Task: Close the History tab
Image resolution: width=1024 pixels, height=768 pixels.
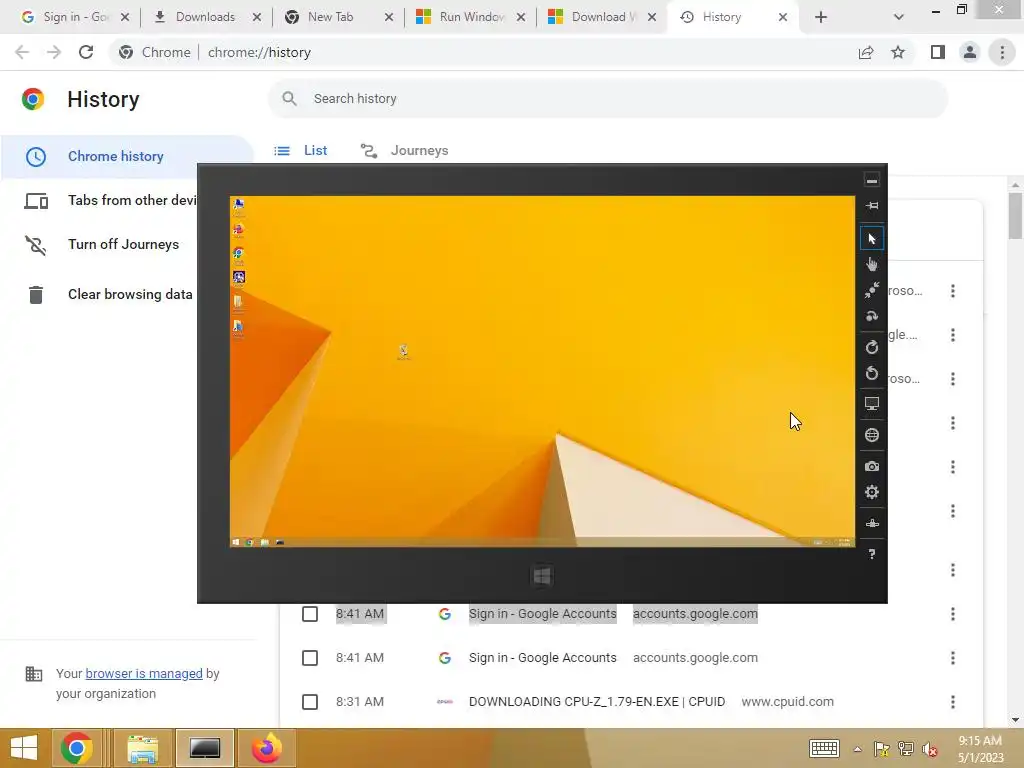Action: [783, 17]
